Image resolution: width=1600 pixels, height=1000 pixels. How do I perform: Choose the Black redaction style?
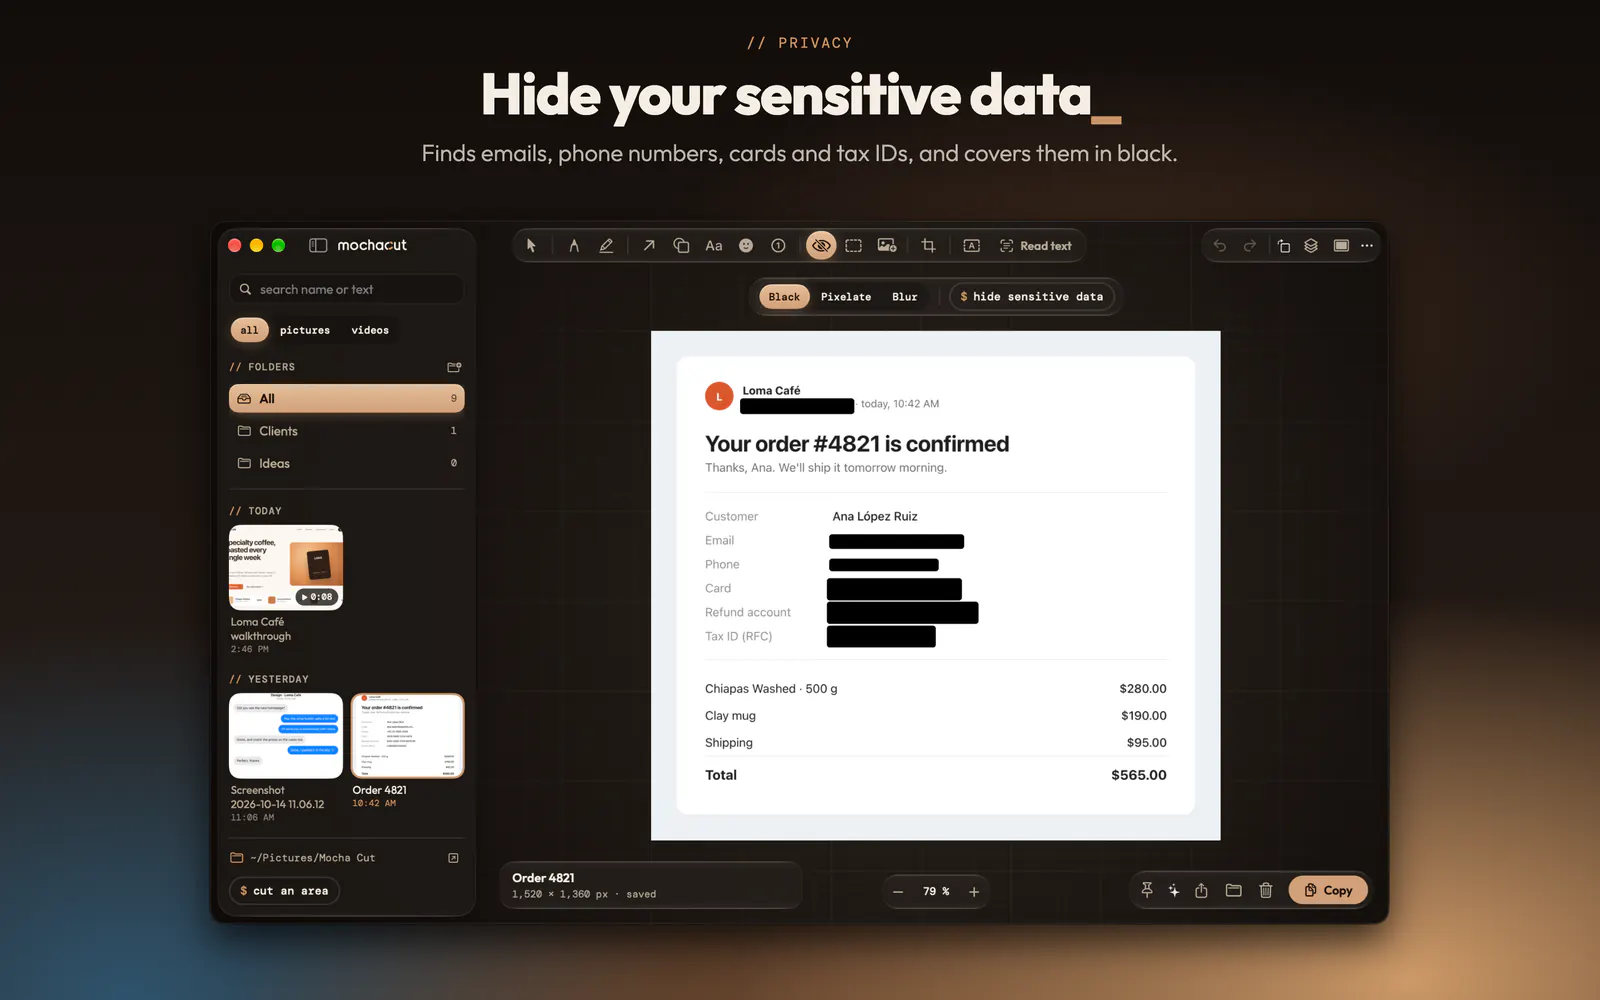pos(784,297)
